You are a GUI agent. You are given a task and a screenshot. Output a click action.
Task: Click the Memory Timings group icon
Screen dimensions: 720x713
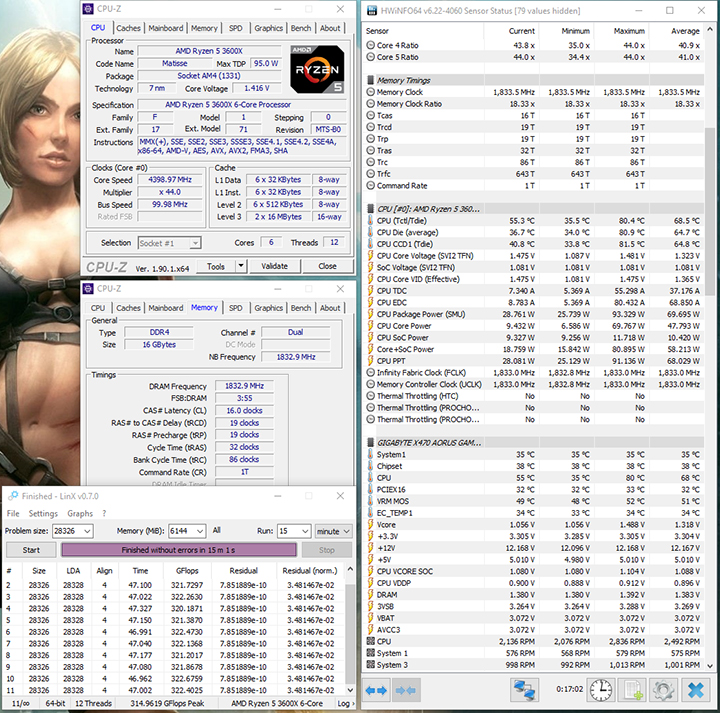pos(371,80)
